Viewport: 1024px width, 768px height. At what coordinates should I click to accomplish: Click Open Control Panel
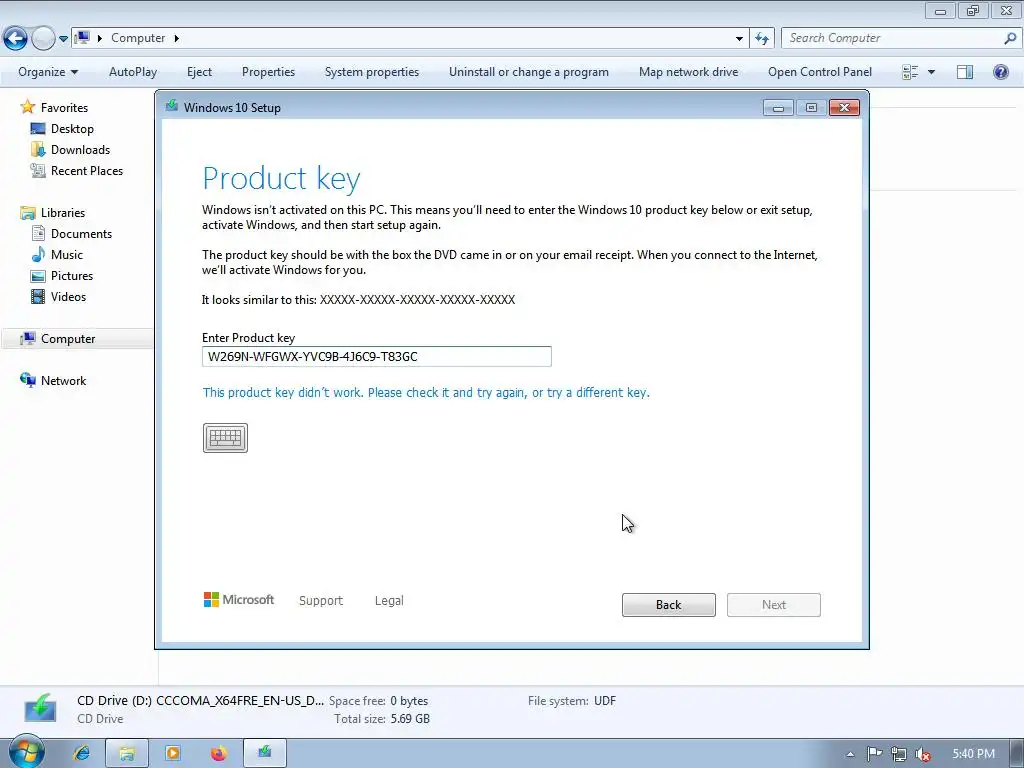820,72
